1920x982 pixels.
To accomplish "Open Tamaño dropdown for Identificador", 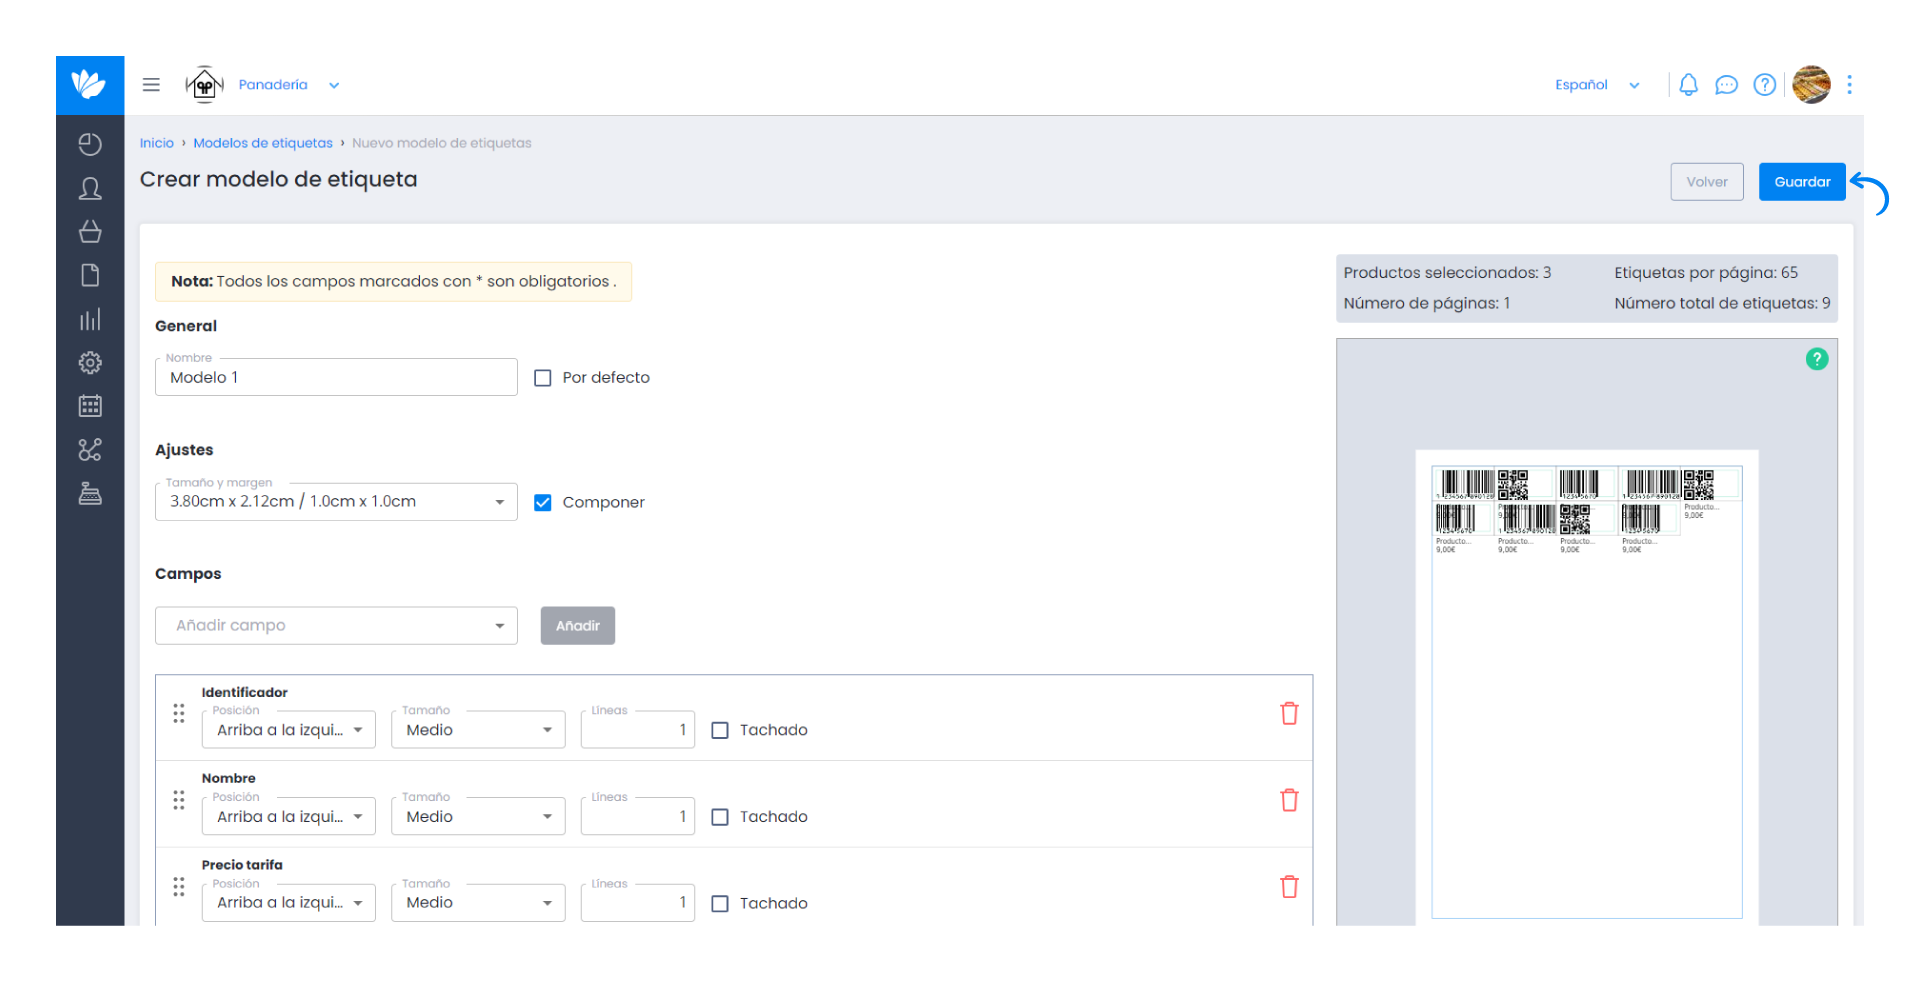I will pos(478,730).
